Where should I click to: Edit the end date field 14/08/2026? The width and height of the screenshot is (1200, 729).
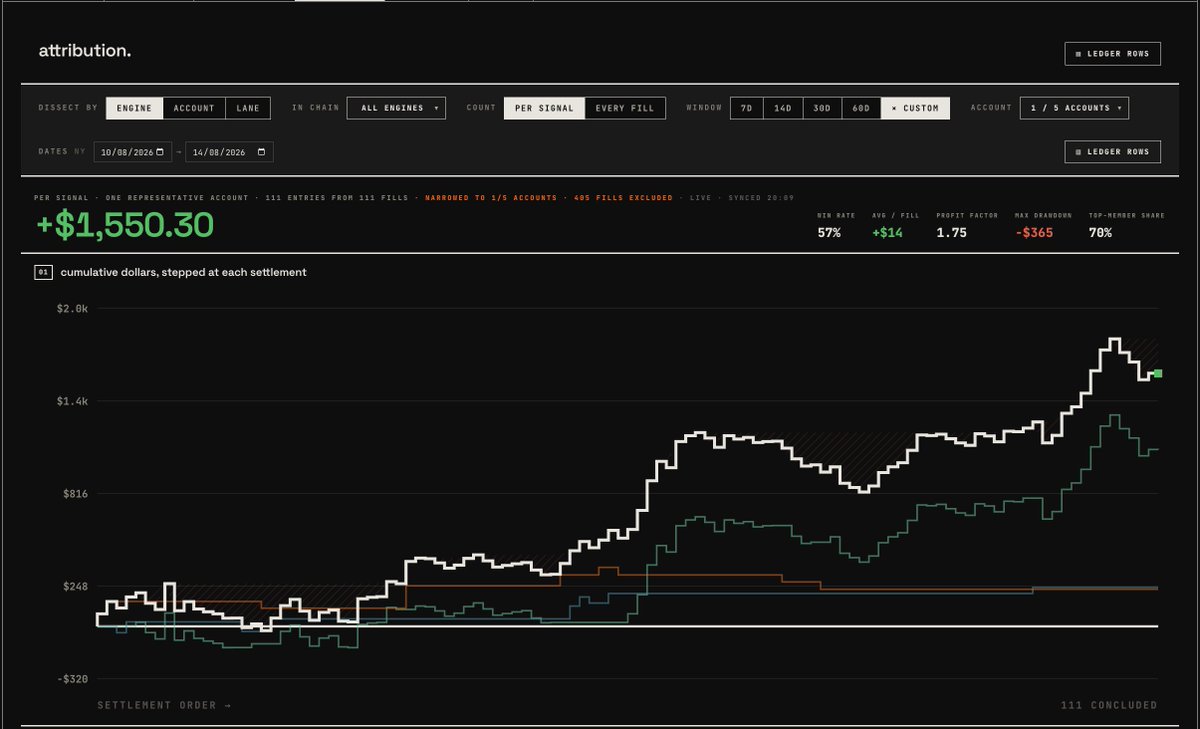pos(229,152)
